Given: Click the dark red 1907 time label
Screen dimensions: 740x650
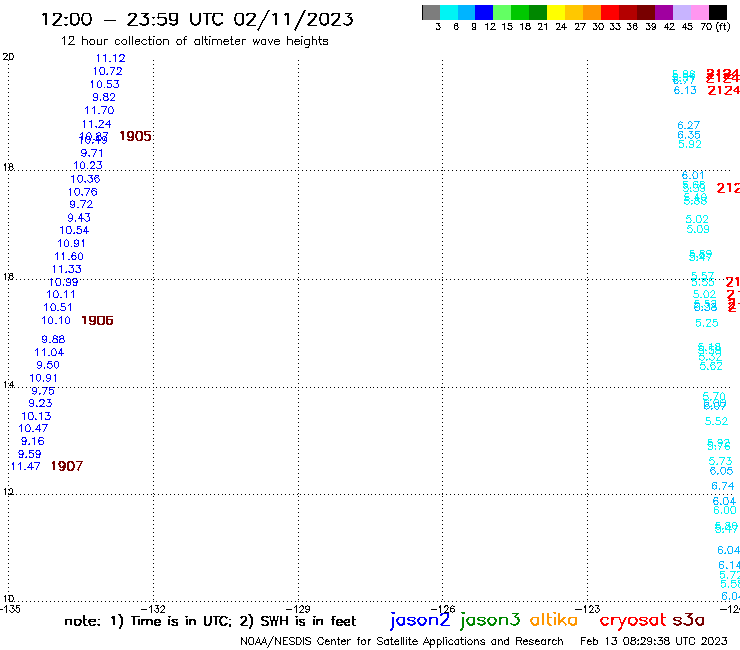Looking at the screenshot, I should [67, 466].
